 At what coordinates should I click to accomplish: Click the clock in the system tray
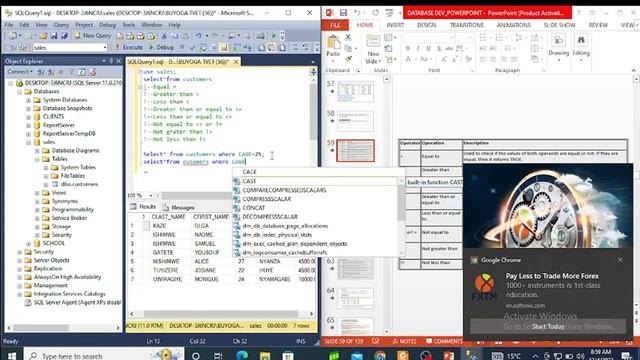click(x=601, y=355)
